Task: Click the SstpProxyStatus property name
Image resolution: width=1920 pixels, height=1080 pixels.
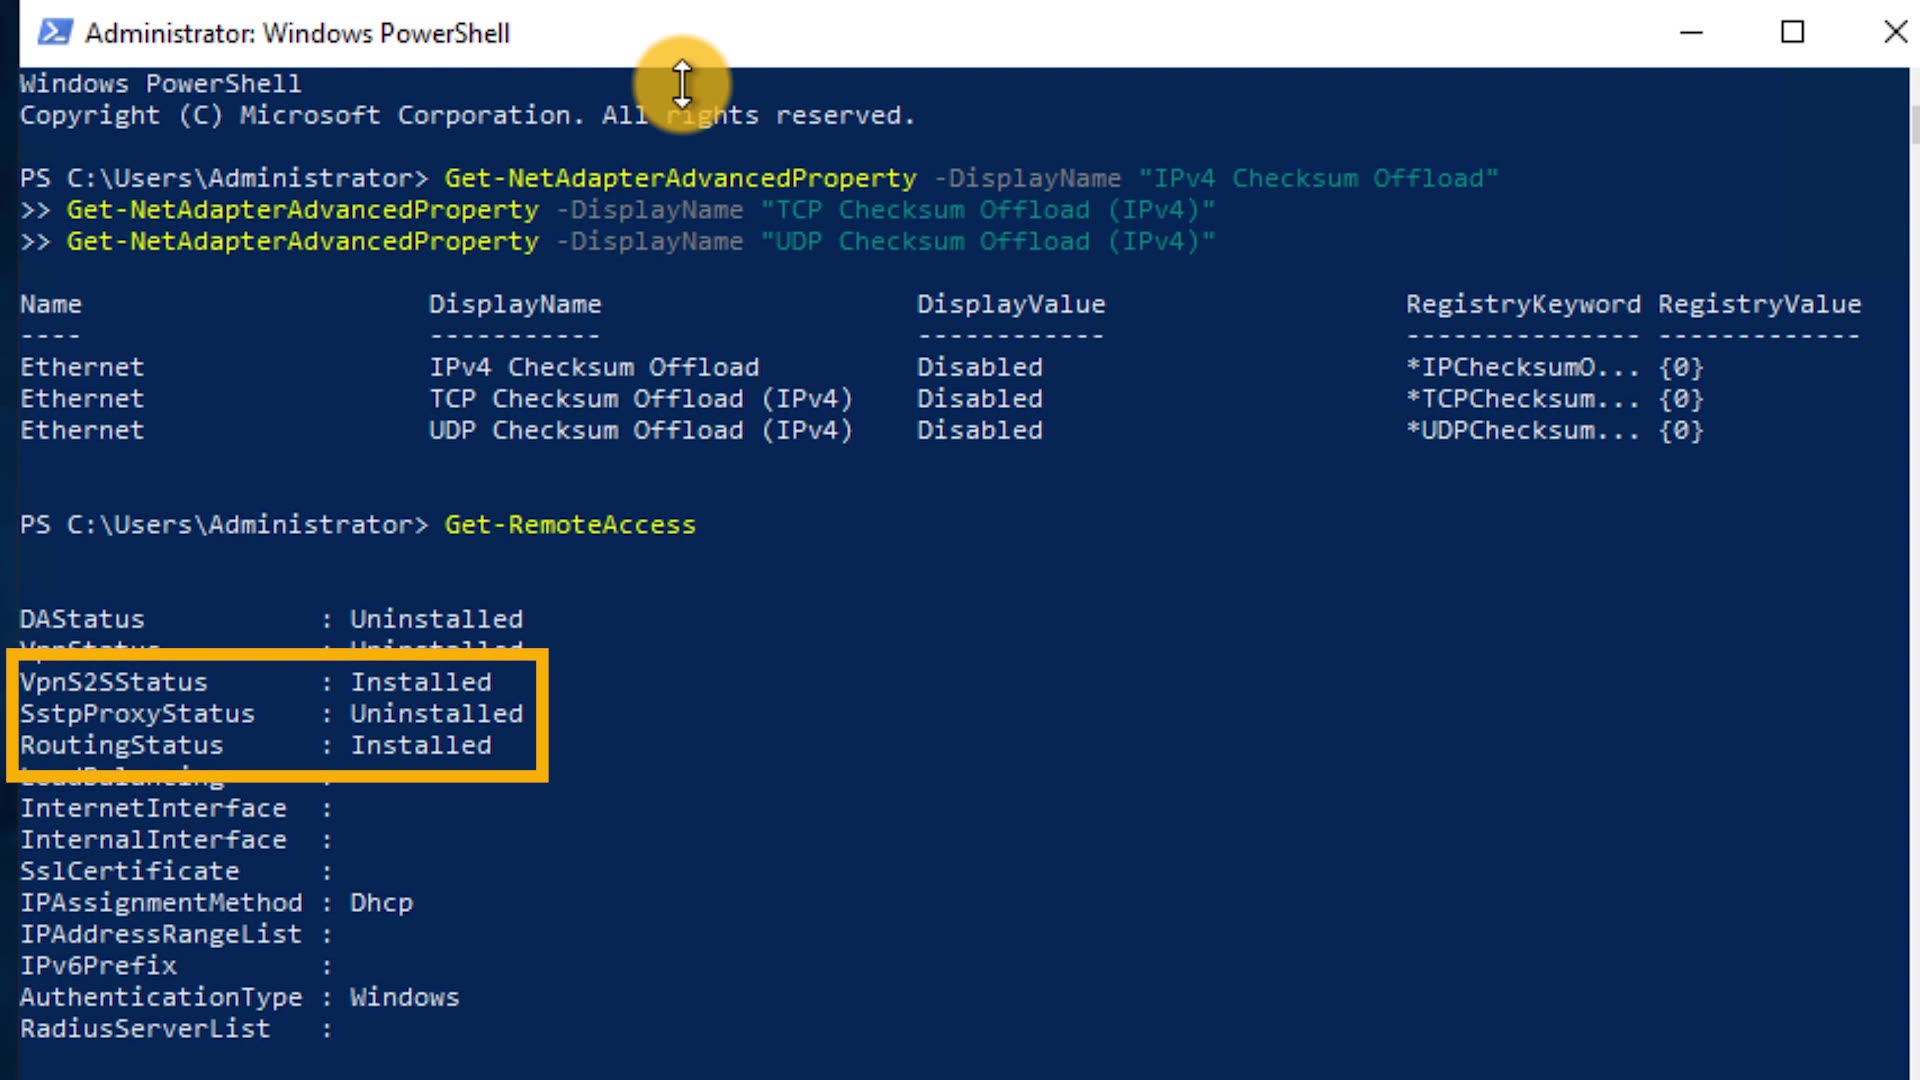Action: pos(137,714)
